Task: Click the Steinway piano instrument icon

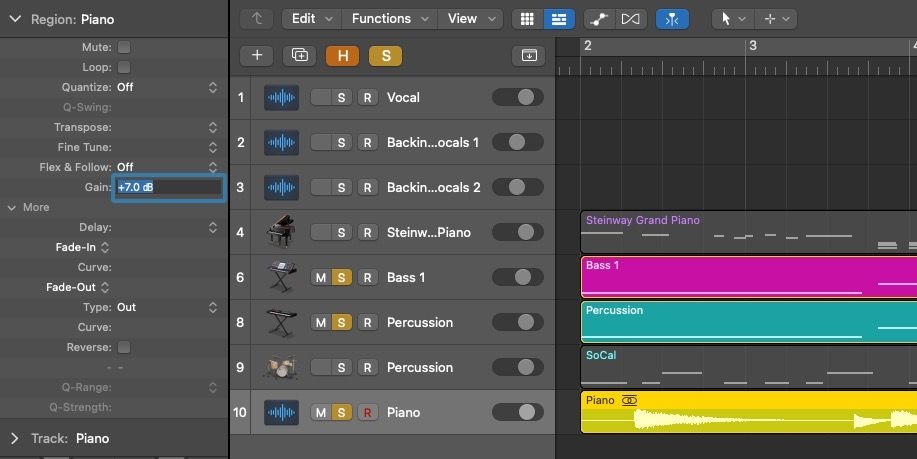Action: (281, 232)
